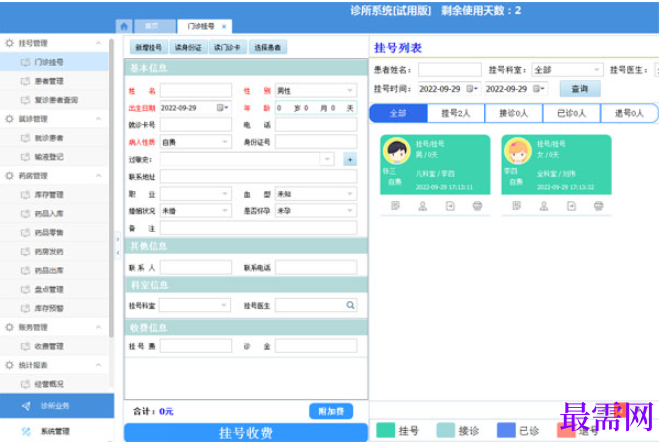
Task: Click the 姓名 input field
Action: click(196, 90)
